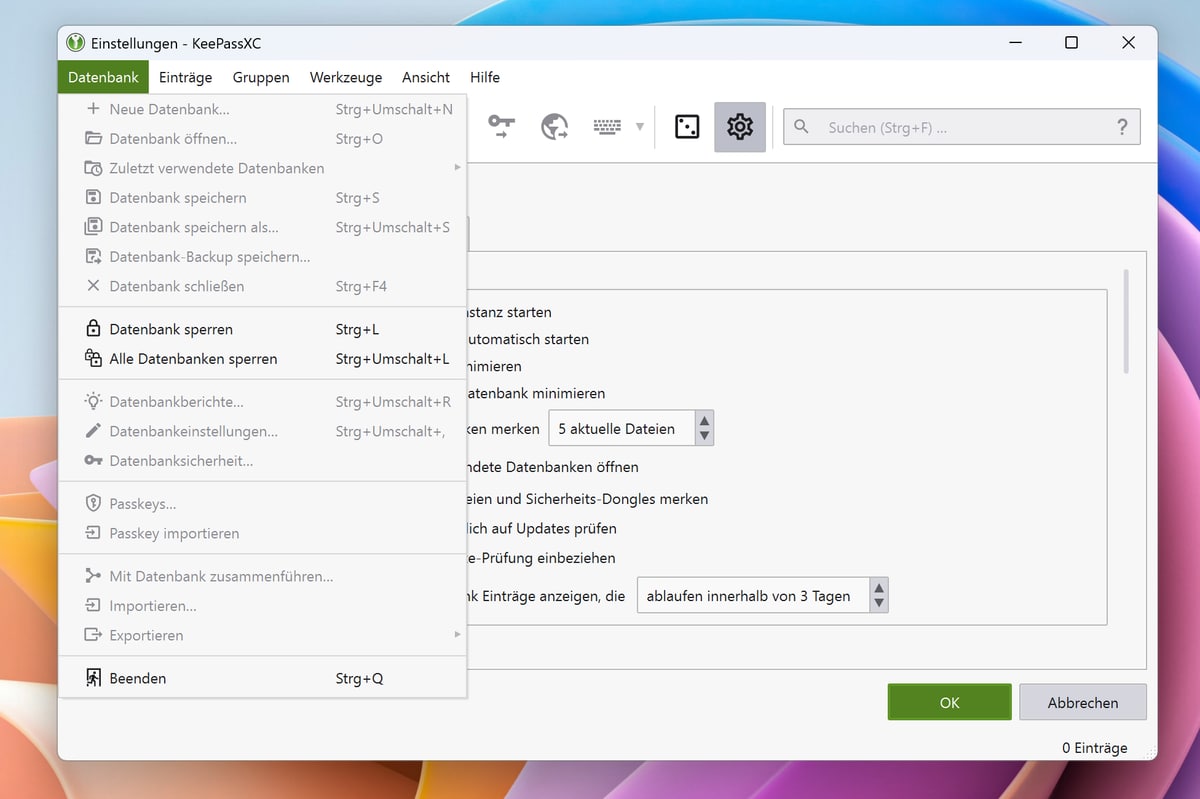Open the password generator dice icon
This screenshot has height=799, width=1200.
point(687,127)
